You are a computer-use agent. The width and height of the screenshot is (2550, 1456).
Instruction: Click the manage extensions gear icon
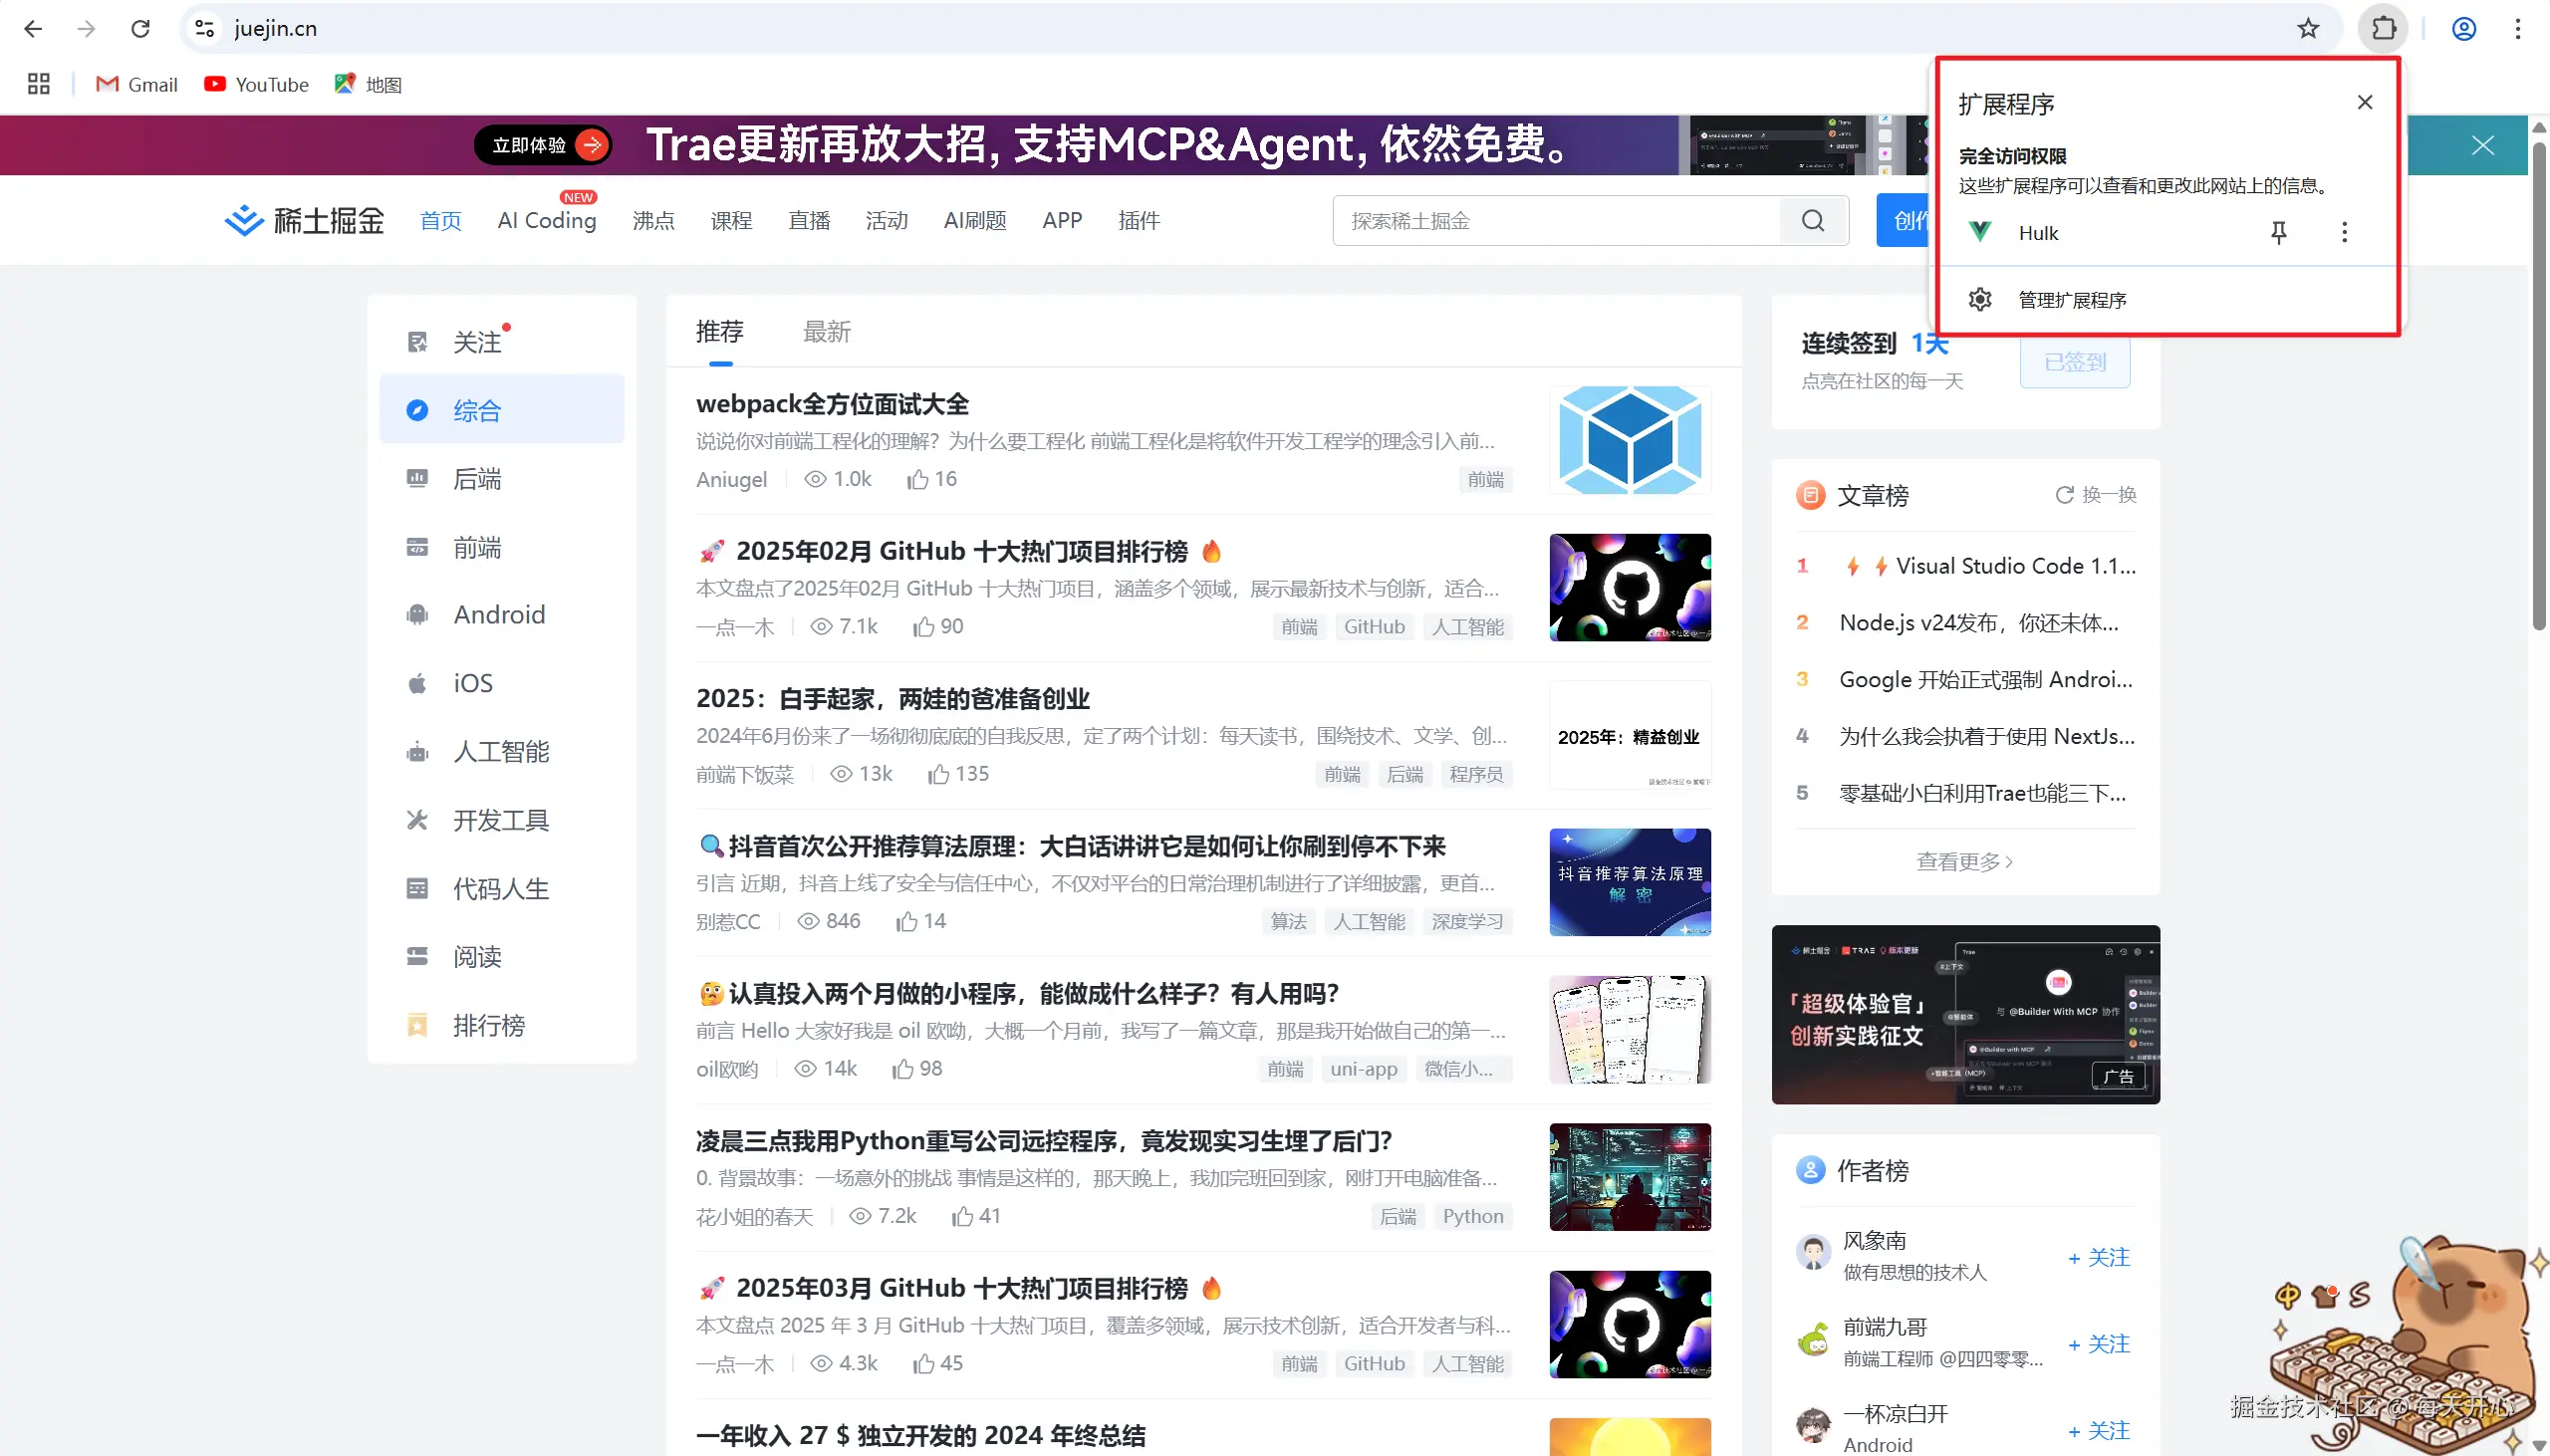click(x=1980, y=300)
